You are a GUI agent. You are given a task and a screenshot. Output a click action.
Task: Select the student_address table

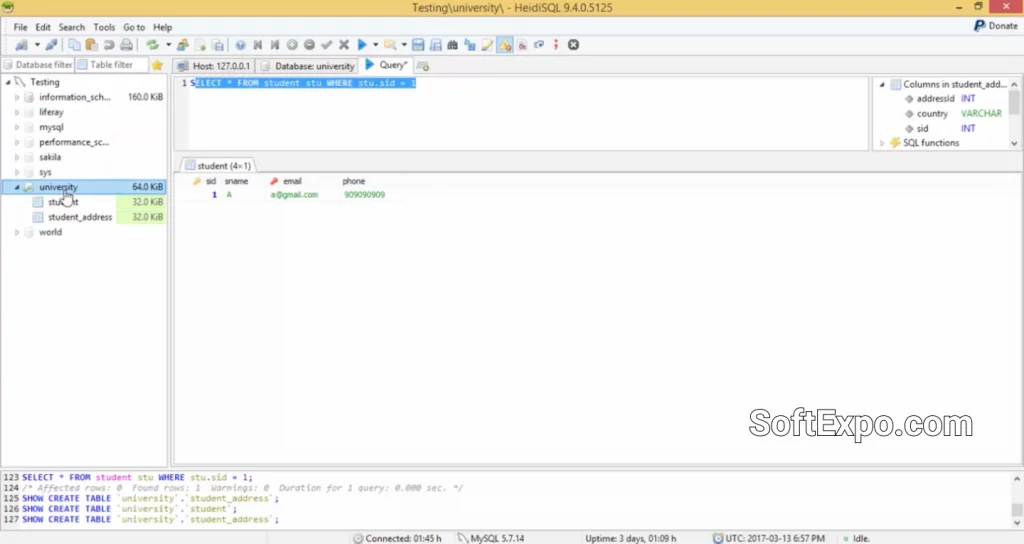80,217
